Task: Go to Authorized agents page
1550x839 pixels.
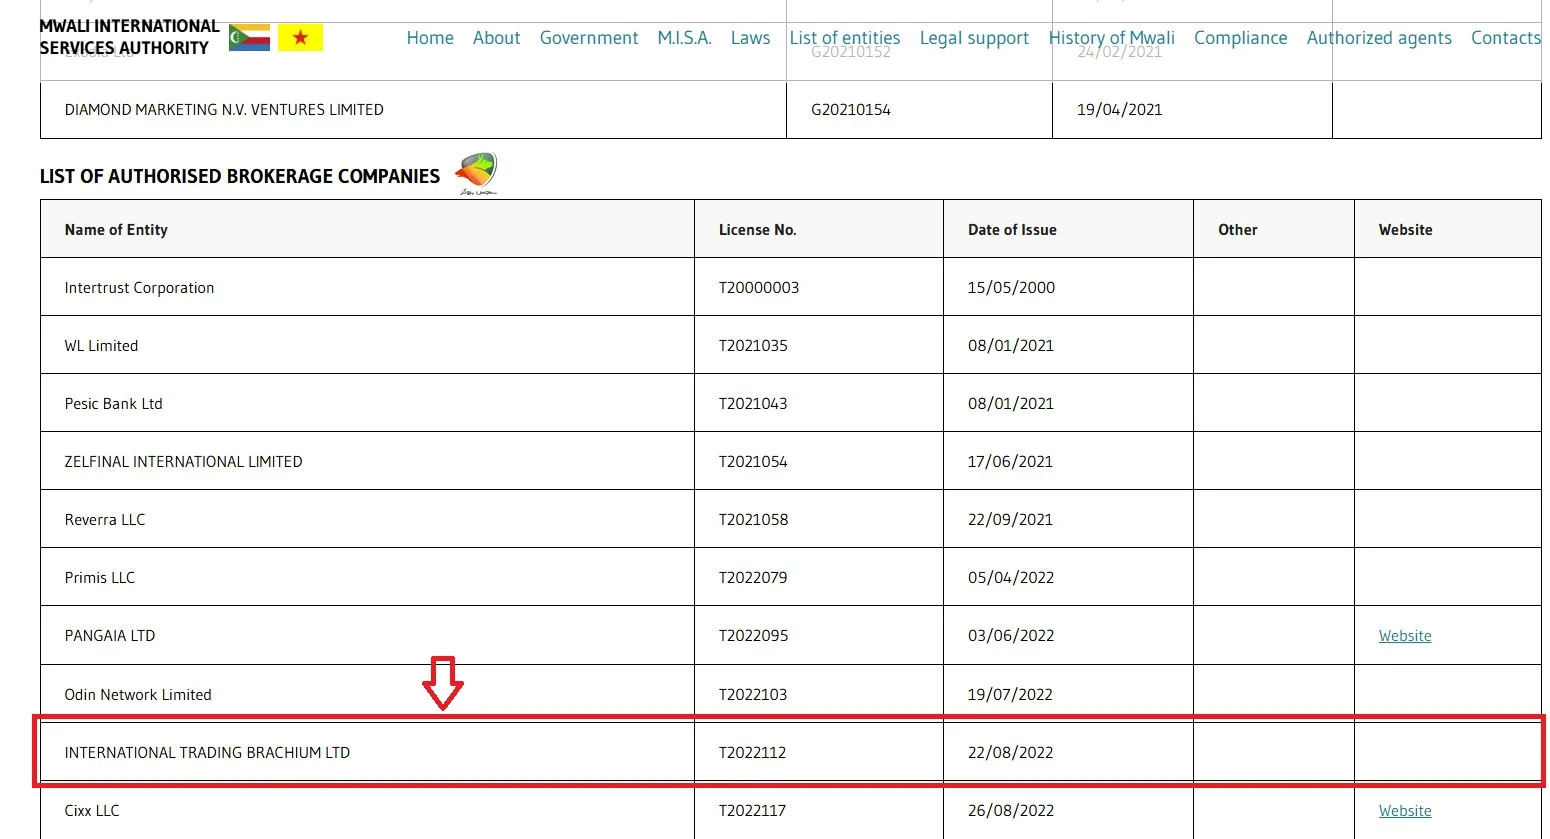Action: pos(1379,38)
